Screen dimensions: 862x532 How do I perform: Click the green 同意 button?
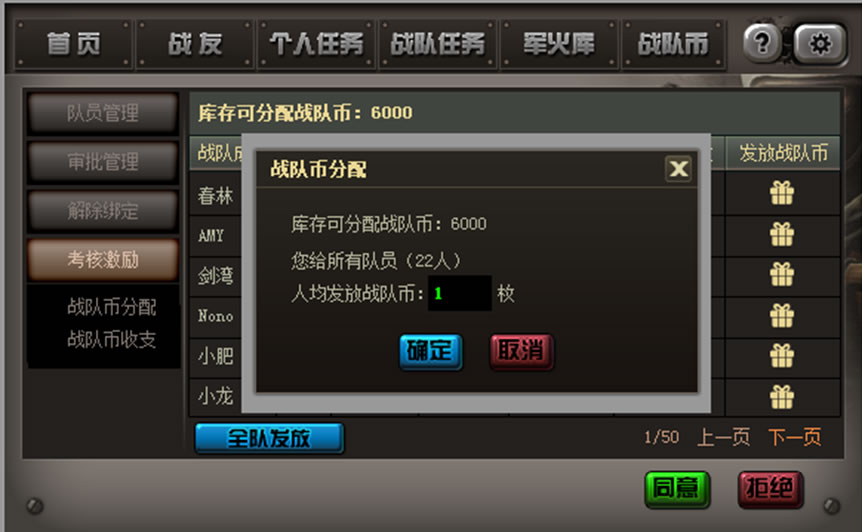[x=677, y=489]
